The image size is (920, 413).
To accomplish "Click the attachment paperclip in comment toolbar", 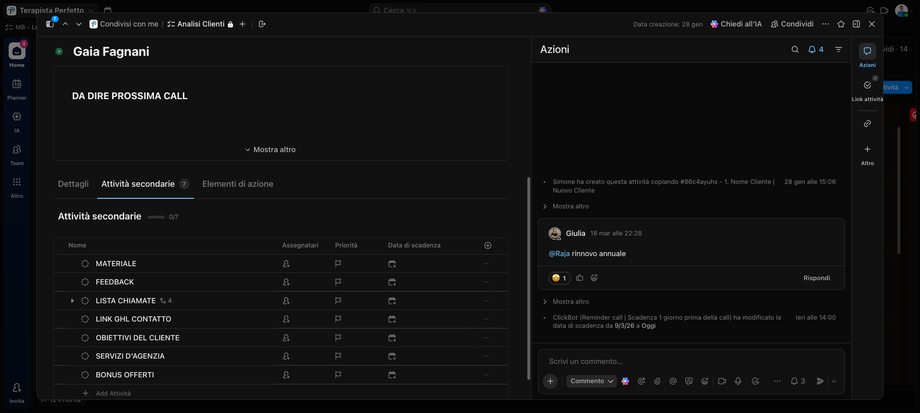I will (x=657, y=381).
